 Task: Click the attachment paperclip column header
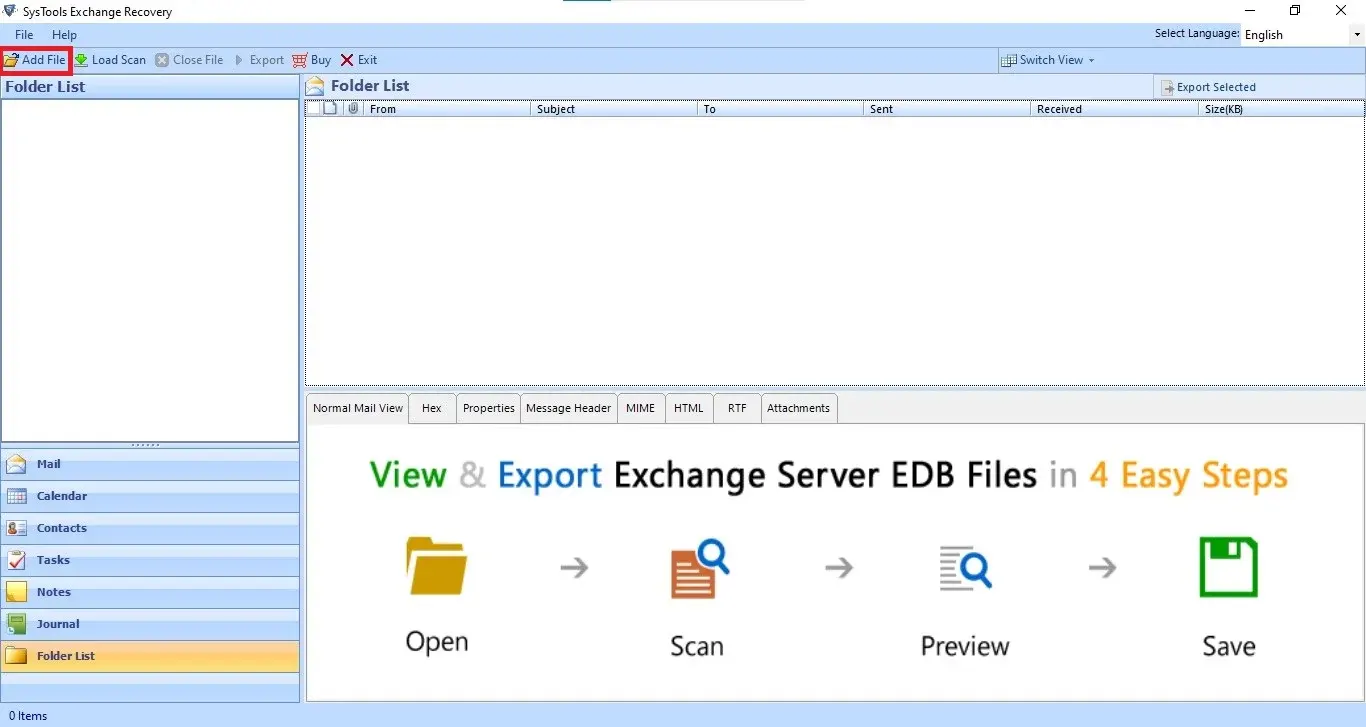352,108
